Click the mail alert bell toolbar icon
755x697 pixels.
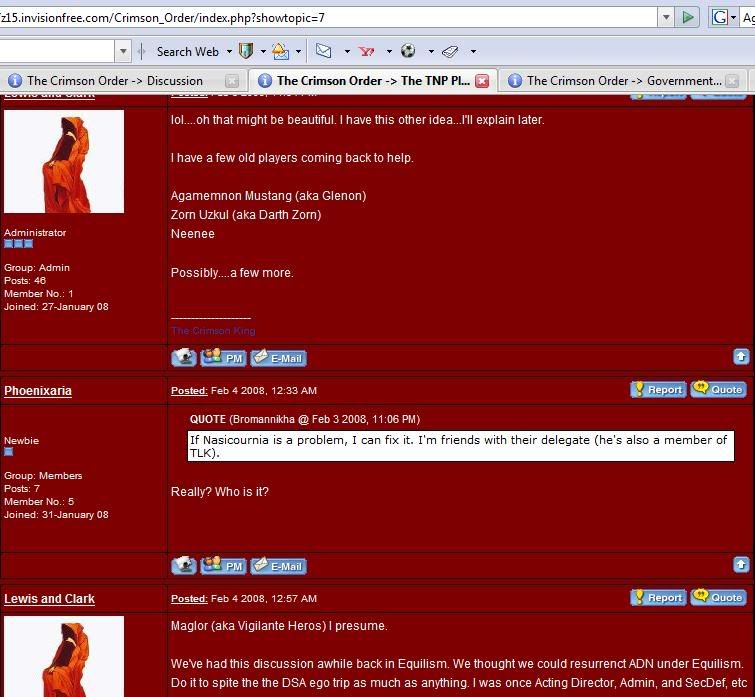click(280, 51)
